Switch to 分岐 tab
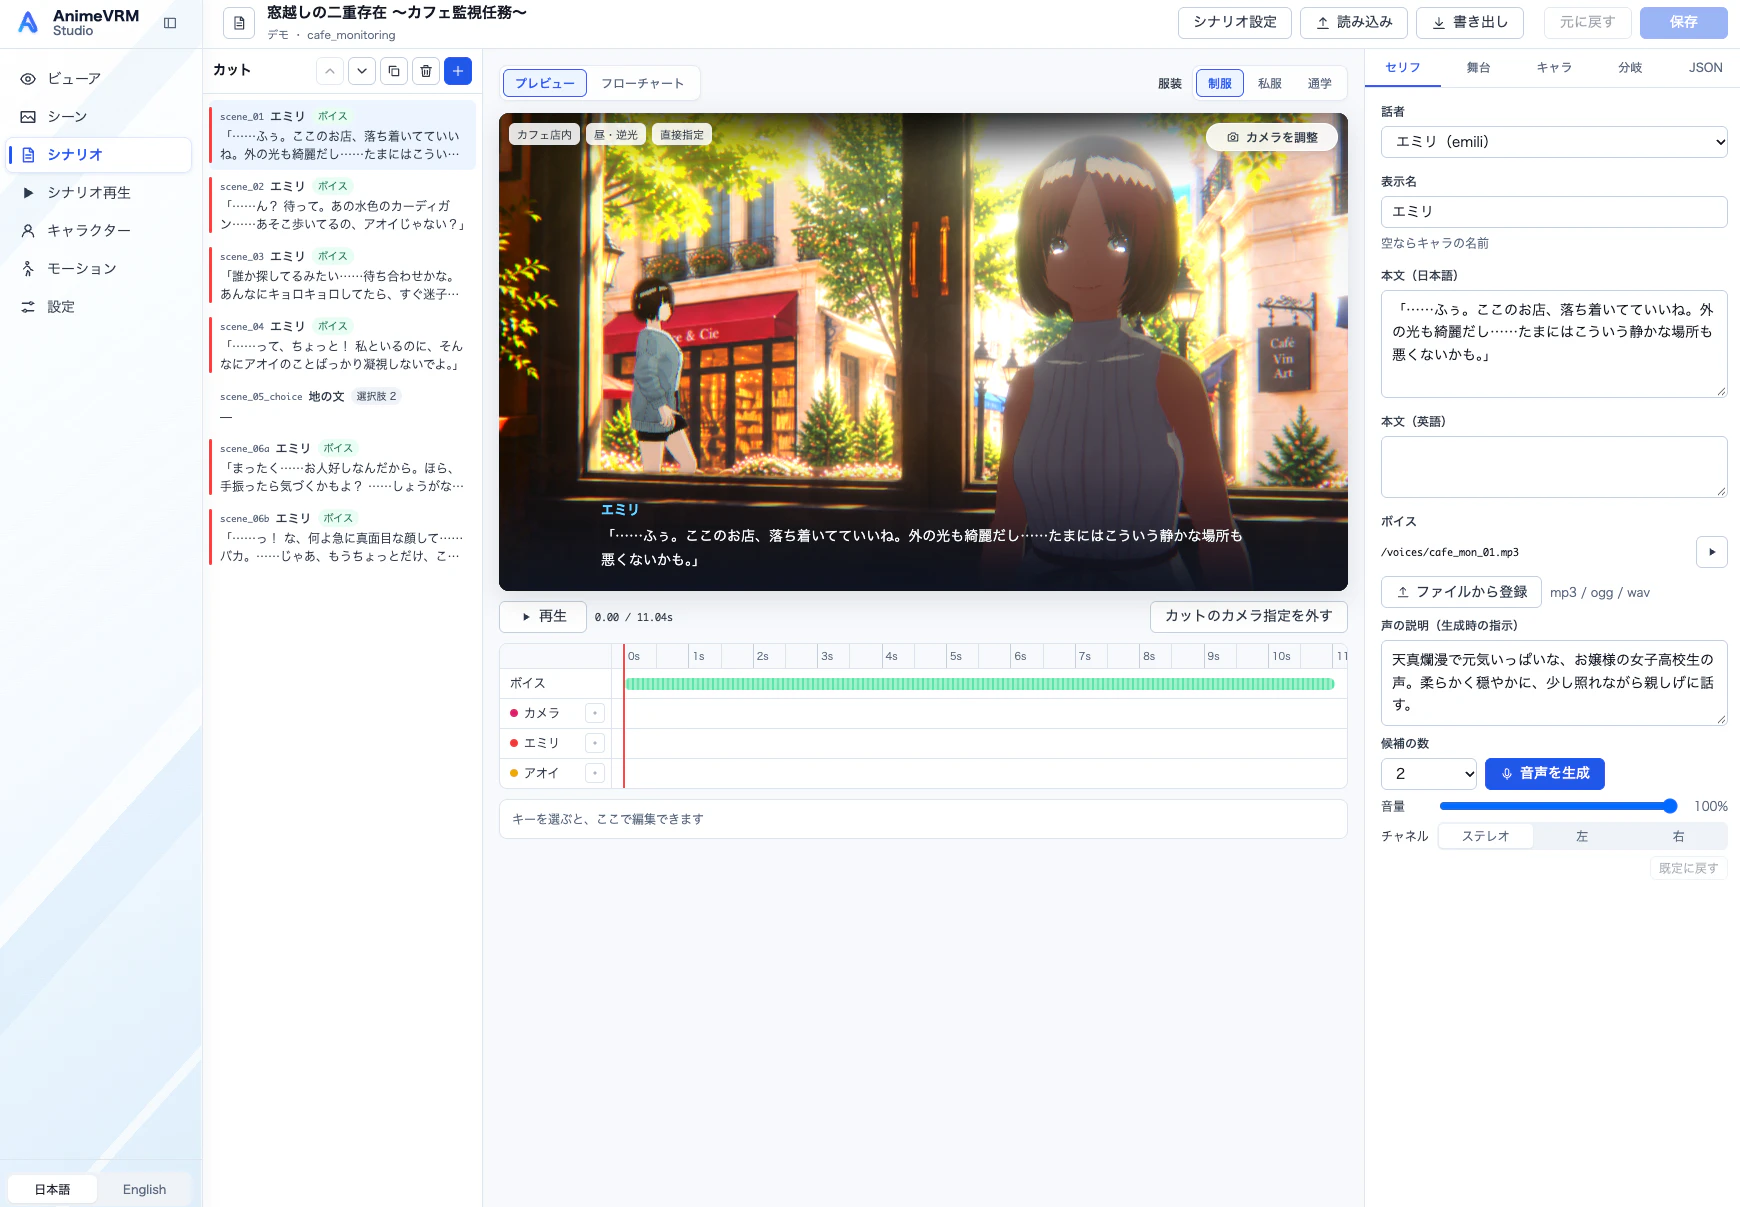 pos(1630,68)
